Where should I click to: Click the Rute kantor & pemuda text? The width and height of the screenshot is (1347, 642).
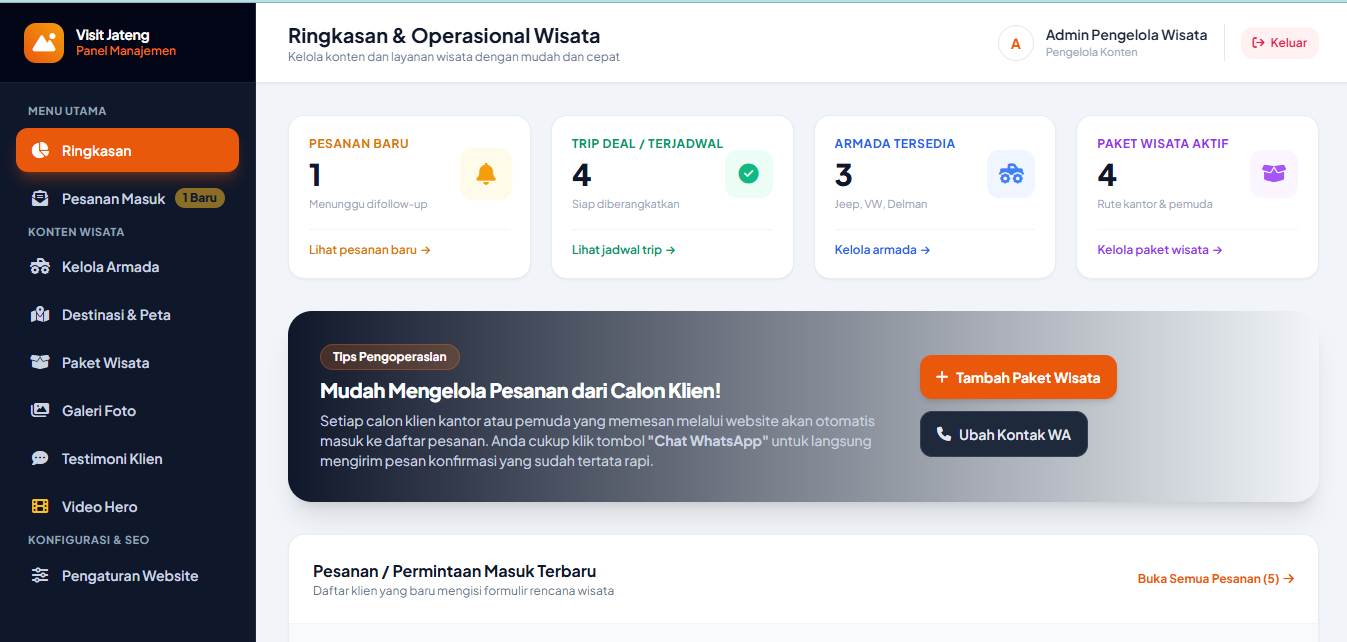tap(1155, 204)
